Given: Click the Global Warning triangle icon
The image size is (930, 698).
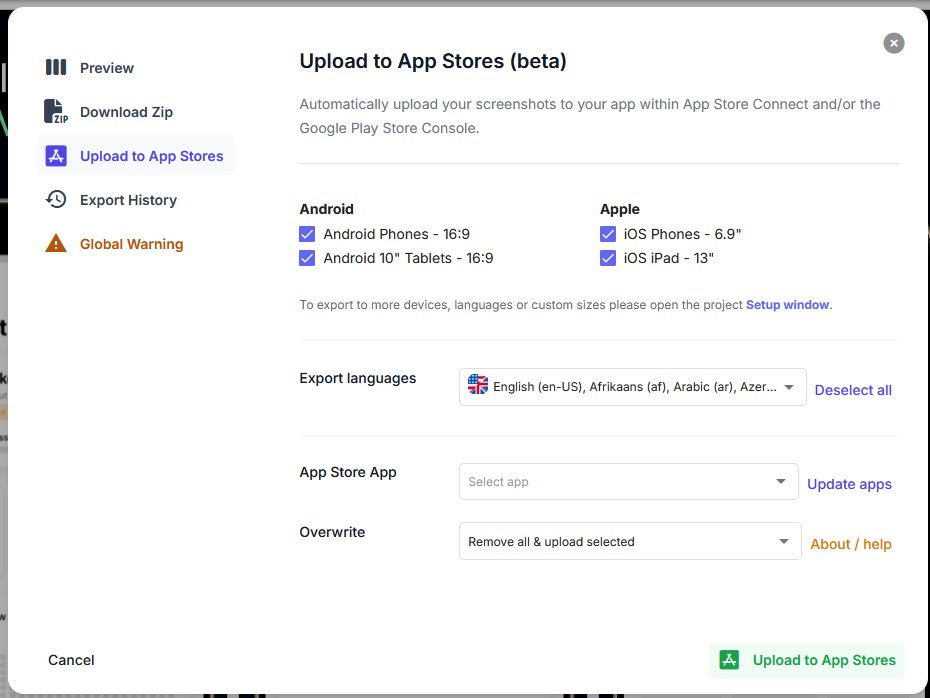Looking at the screenshot, I should (56, 244).
